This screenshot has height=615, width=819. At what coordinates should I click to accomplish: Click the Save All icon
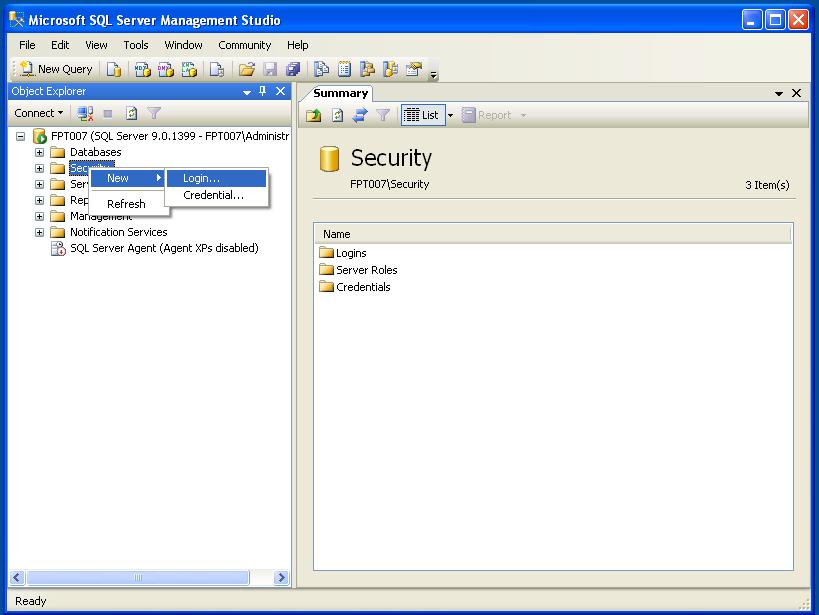click(x=293, y=69)
